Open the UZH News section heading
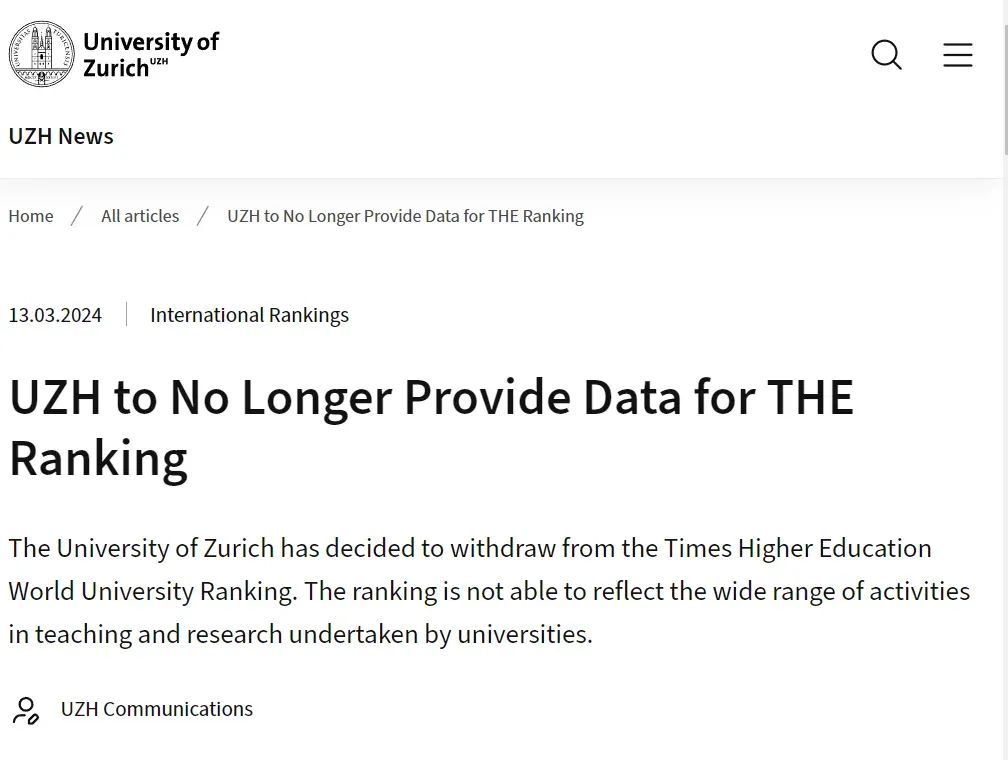The width and height of the screenshot is (1008, 760). coord(61,136)
